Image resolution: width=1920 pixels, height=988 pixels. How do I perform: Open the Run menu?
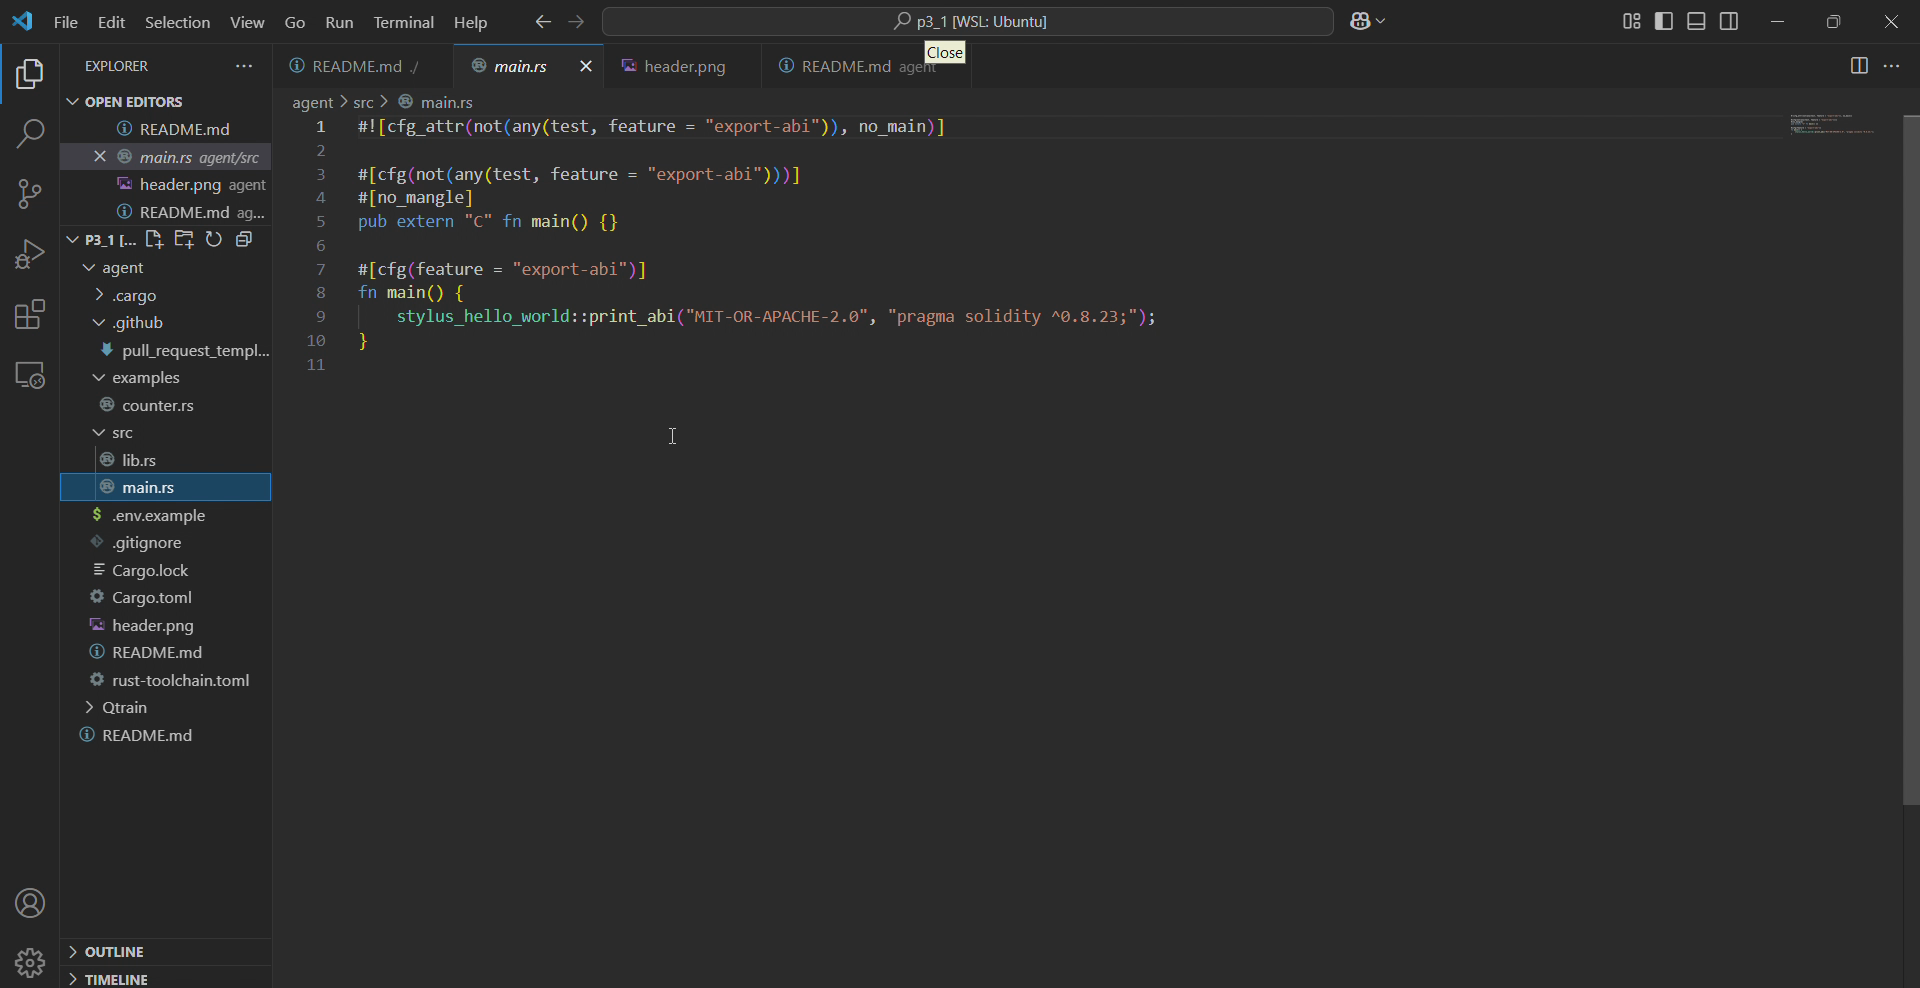pyautogui.click(x=339, y=22)
